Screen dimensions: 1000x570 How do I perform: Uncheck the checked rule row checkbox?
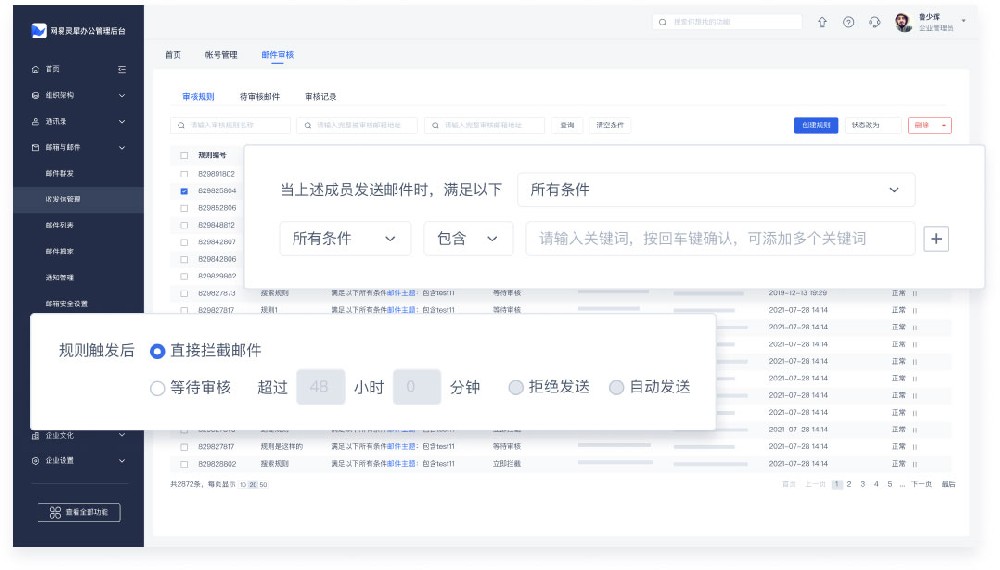pyautogui.click(x=184, y=190)
